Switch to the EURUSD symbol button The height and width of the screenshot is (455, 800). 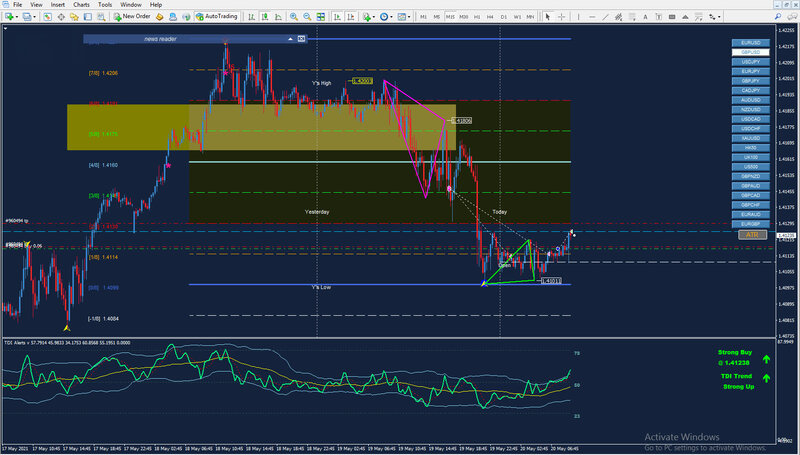tap(749, 43)
